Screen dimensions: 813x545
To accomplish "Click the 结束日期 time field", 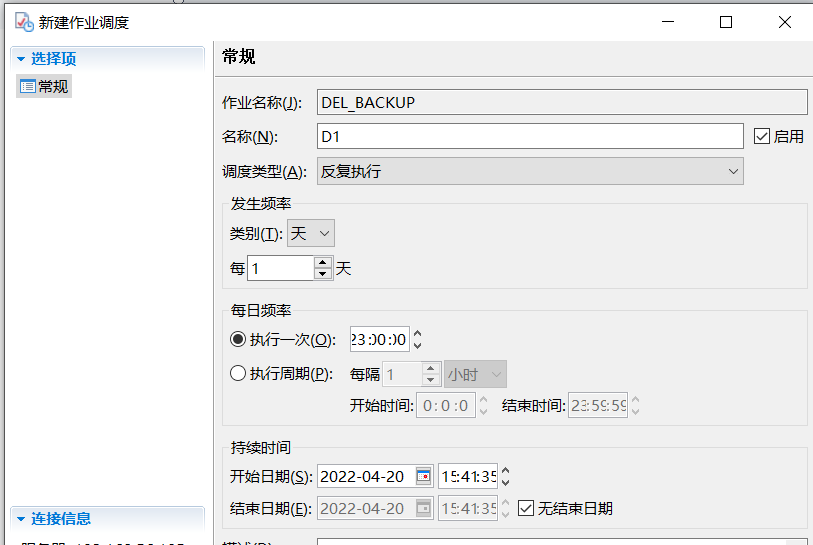I will (468, 509).
